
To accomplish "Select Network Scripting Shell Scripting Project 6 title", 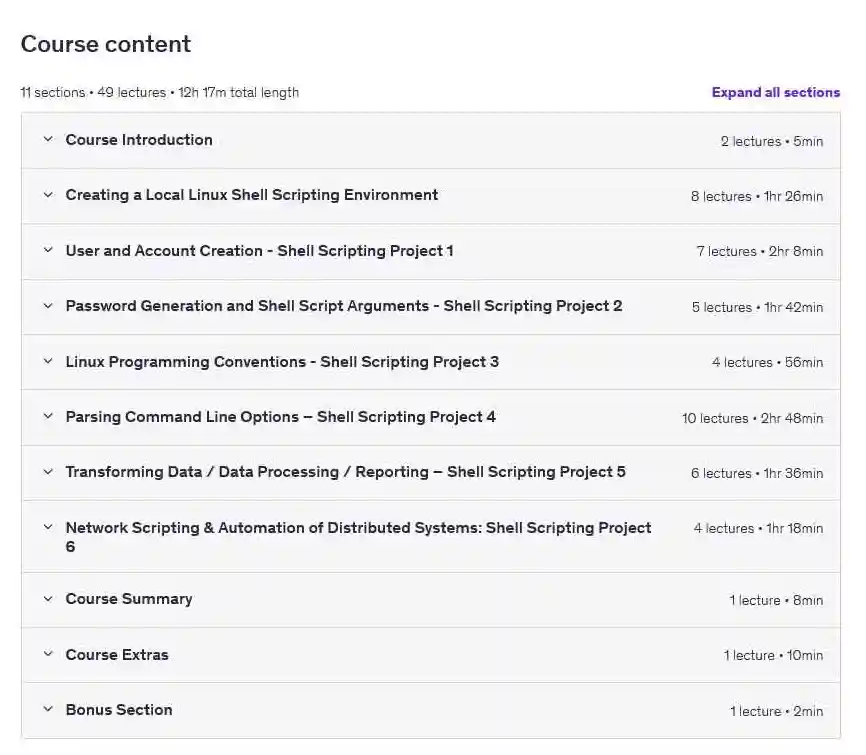I will tap(358, 537).
